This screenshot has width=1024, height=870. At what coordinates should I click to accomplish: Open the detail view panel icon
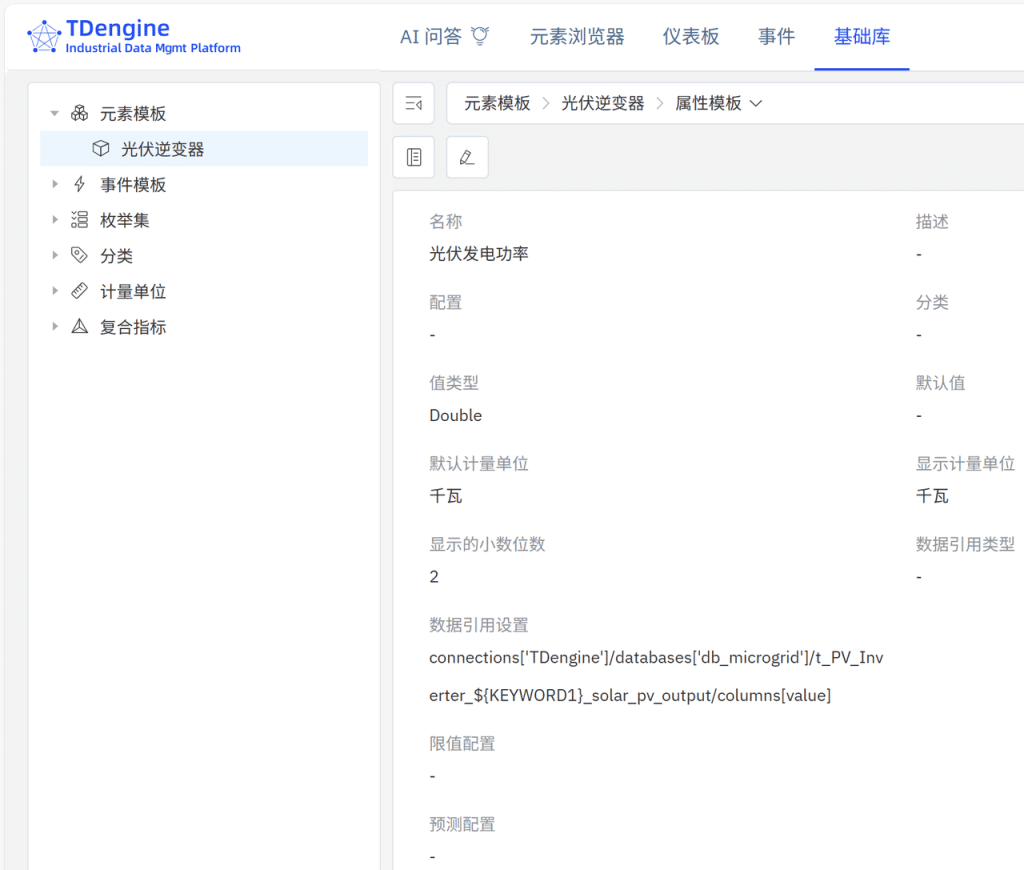point(413,157)
